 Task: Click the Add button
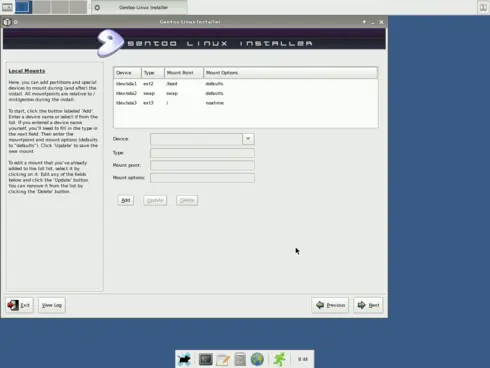click(126, 200)
